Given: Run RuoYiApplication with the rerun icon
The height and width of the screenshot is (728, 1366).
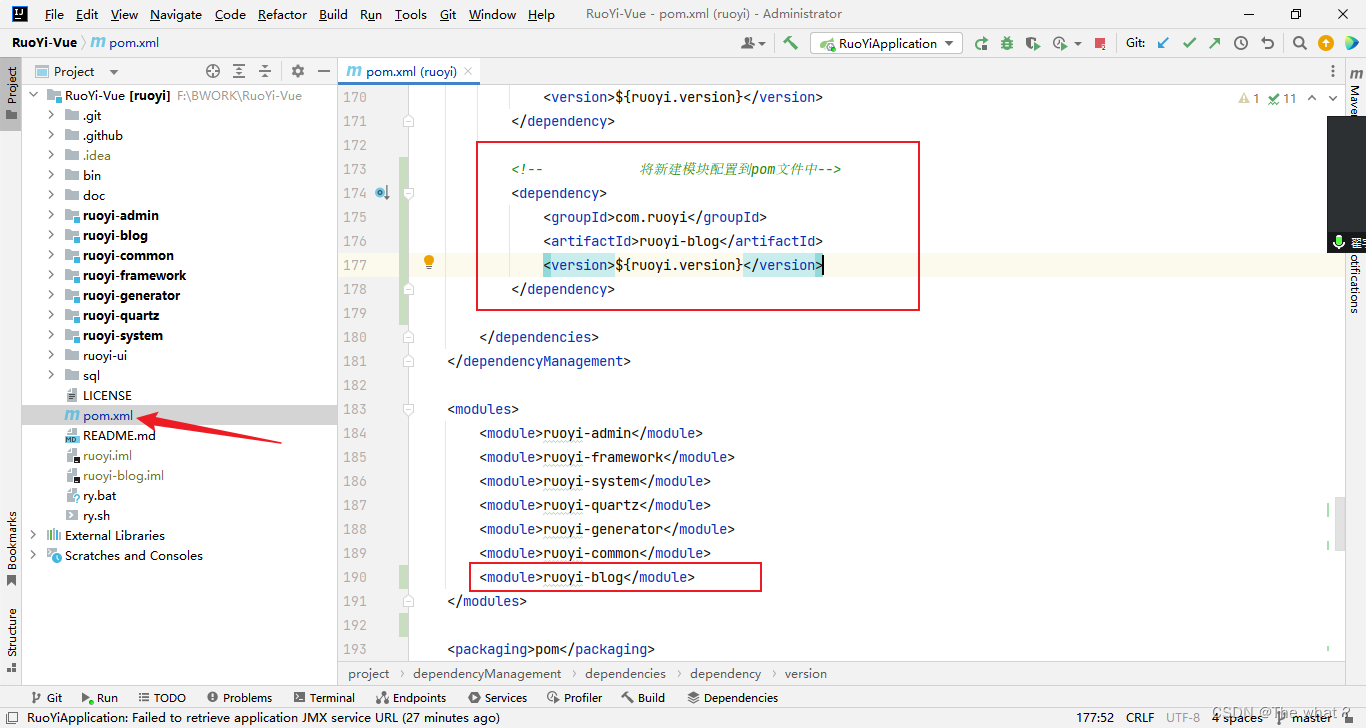Looking at the screenshot, I should (982, 43).
